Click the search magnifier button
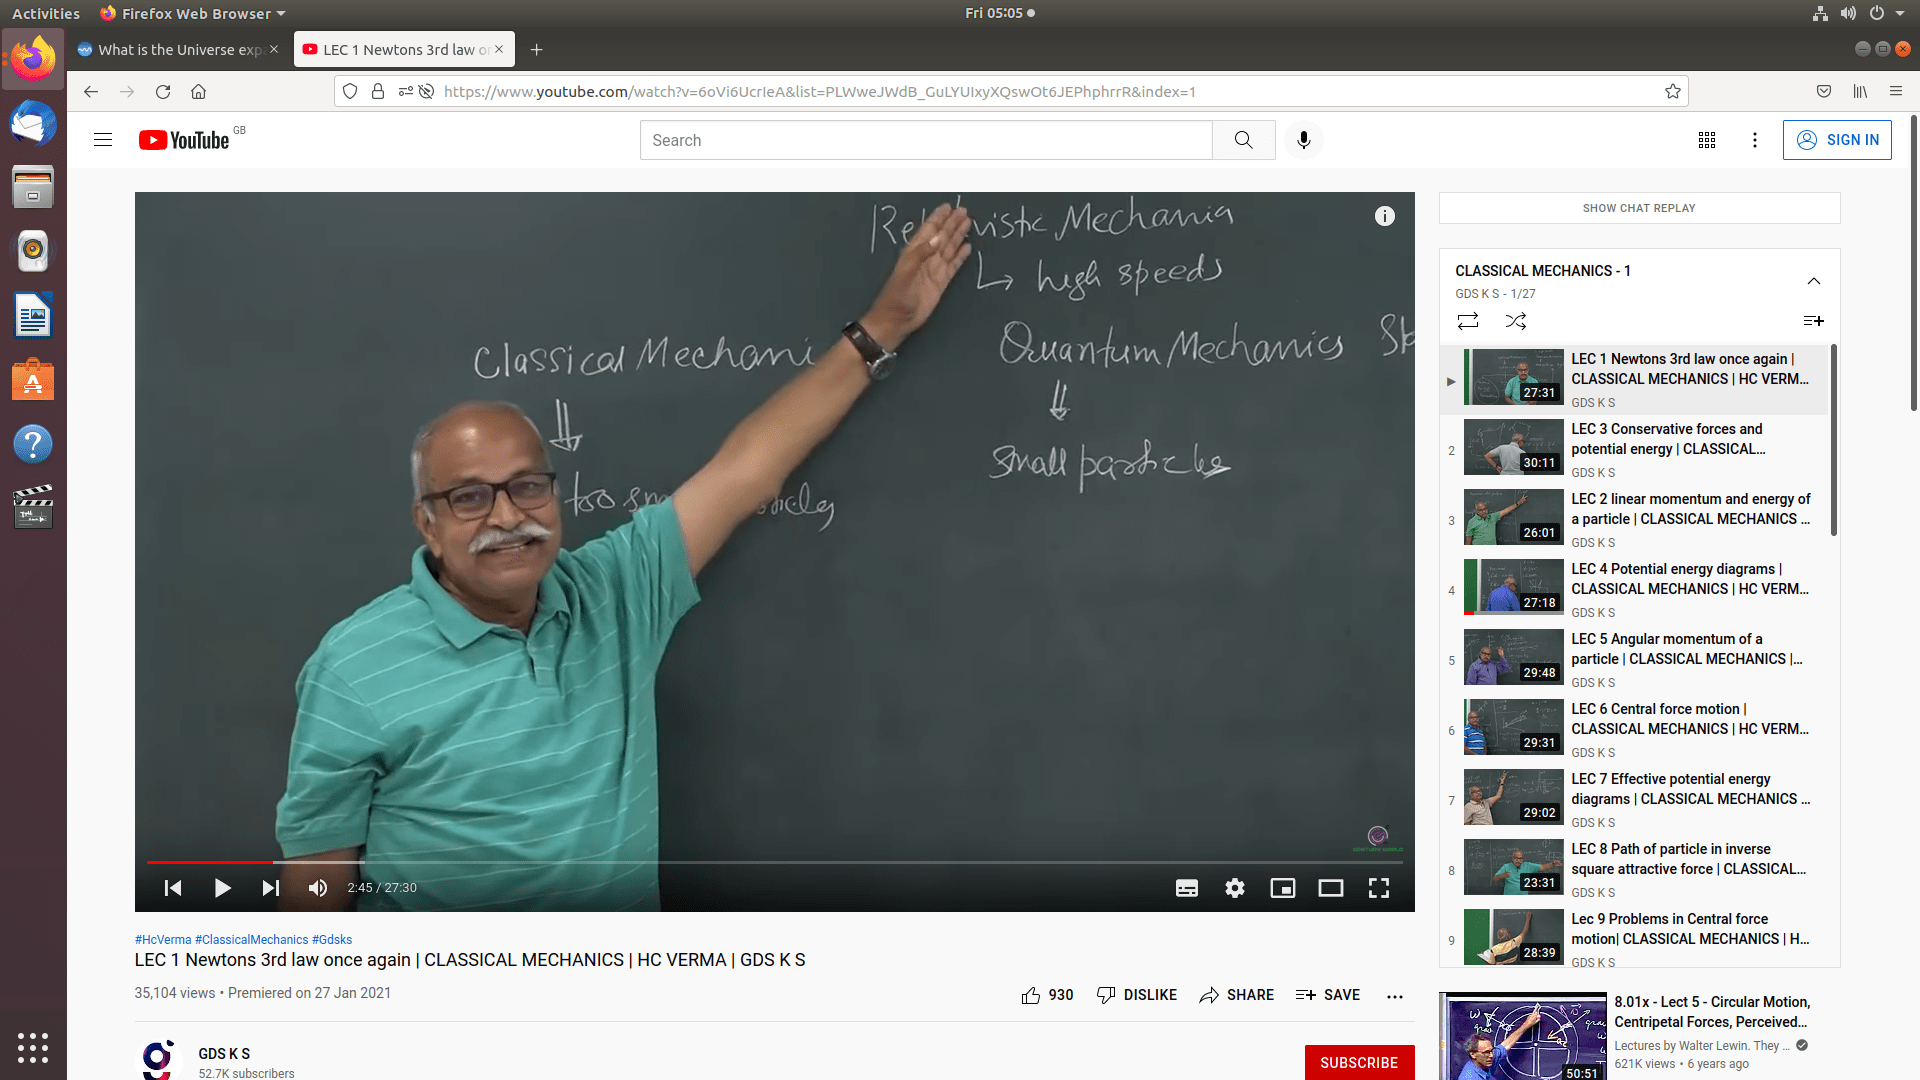 [x=1243, y=140]
